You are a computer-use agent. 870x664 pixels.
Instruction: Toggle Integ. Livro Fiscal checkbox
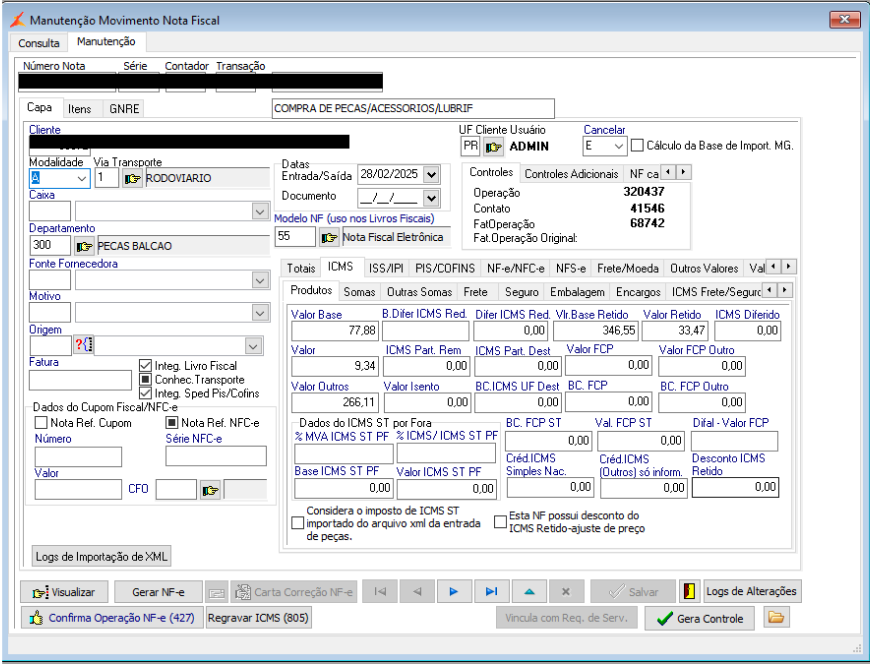(x=145, y=366)
